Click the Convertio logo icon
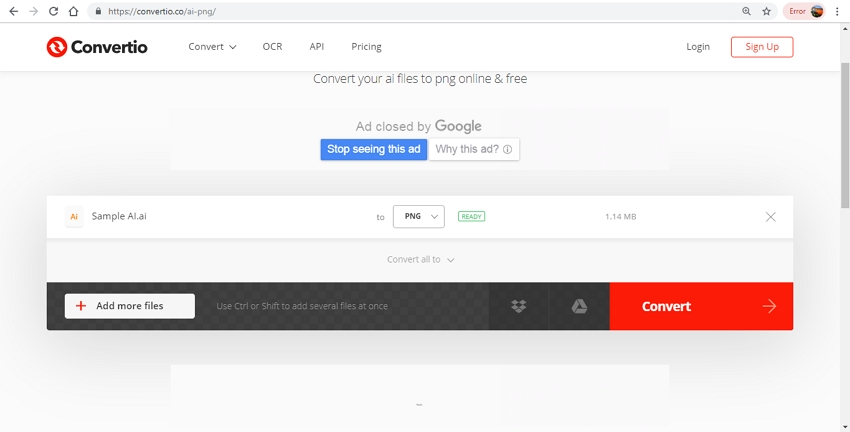 tap(57, 47)
